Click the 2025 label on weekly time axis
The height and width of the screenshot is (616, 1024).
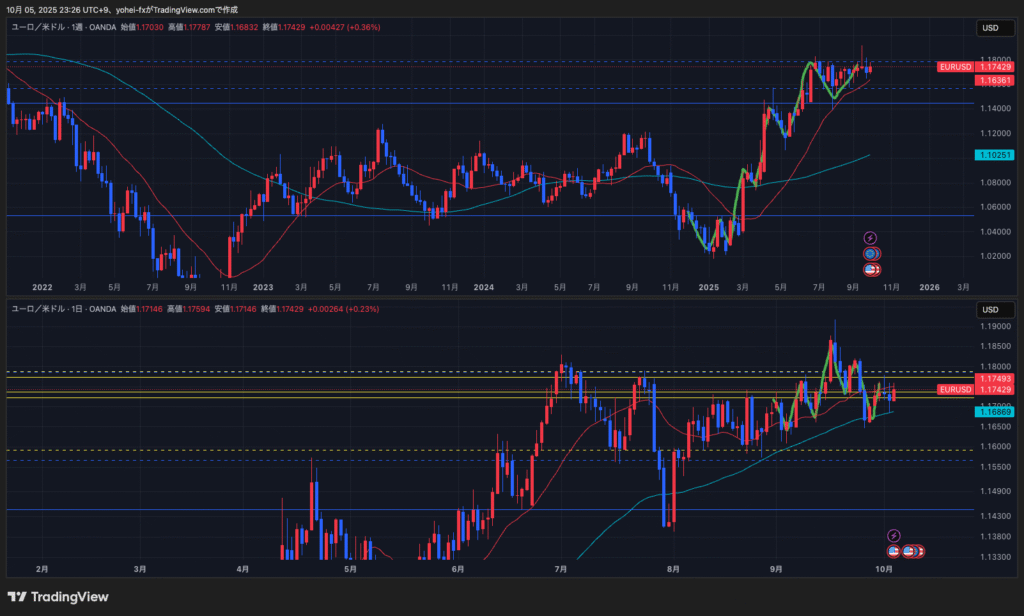pos(709,287)
